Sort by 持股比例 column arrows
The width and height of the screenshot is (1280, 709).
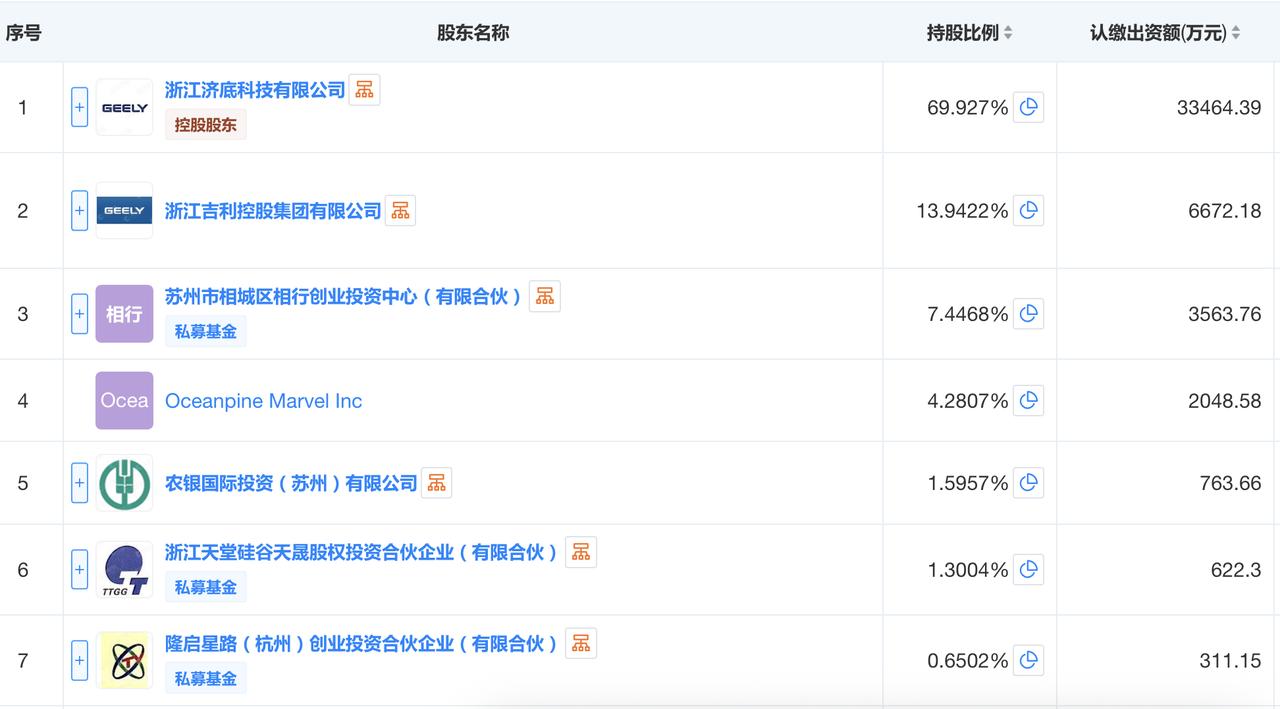[1008, 33]
